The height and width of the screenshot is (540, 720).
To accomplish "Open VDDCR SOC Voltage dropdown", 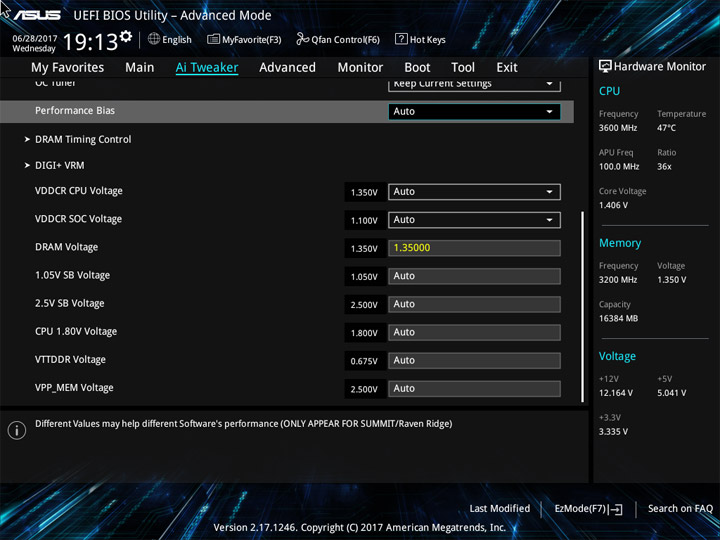I will click(474, 220).
